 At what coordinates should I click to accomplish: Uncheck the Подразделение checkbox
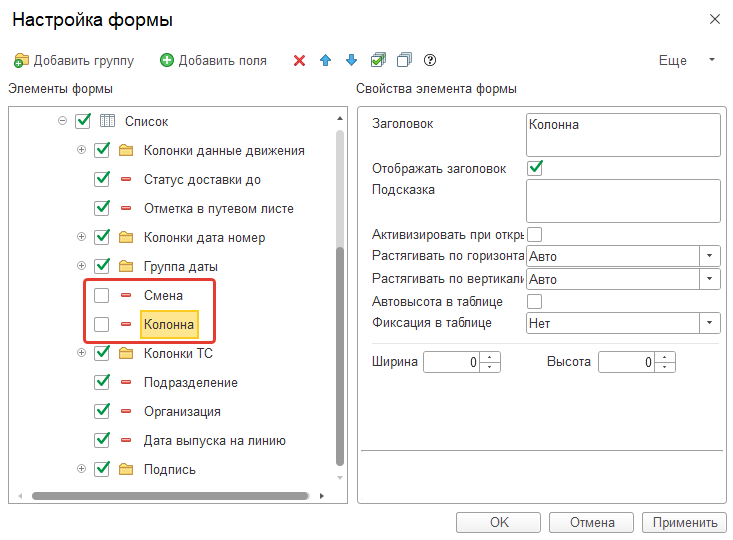click(101, 382)
